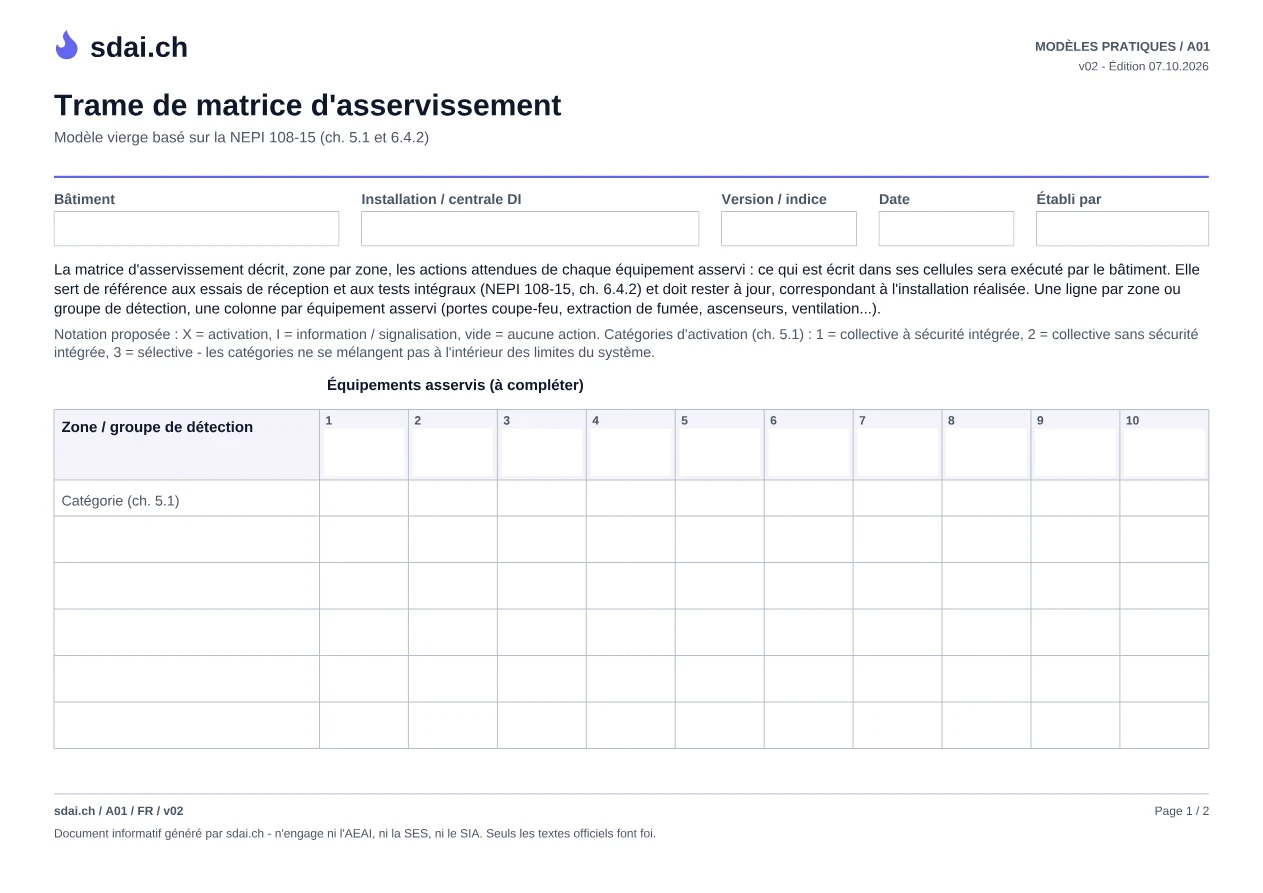Click the 'Notation proposée' note line
1263x893 pixels.
[626, 343]
